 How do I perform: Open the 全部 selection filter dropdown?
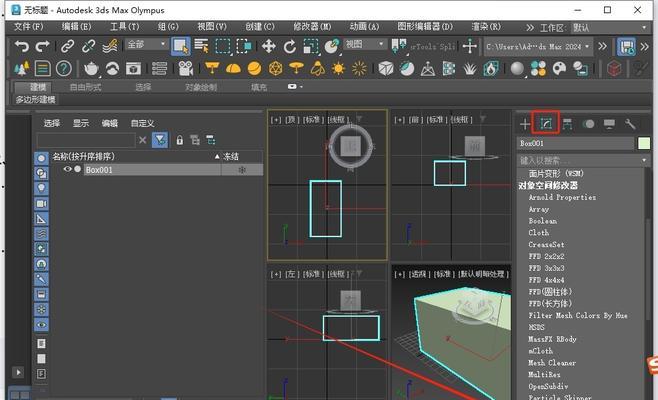tap(146, 44)
